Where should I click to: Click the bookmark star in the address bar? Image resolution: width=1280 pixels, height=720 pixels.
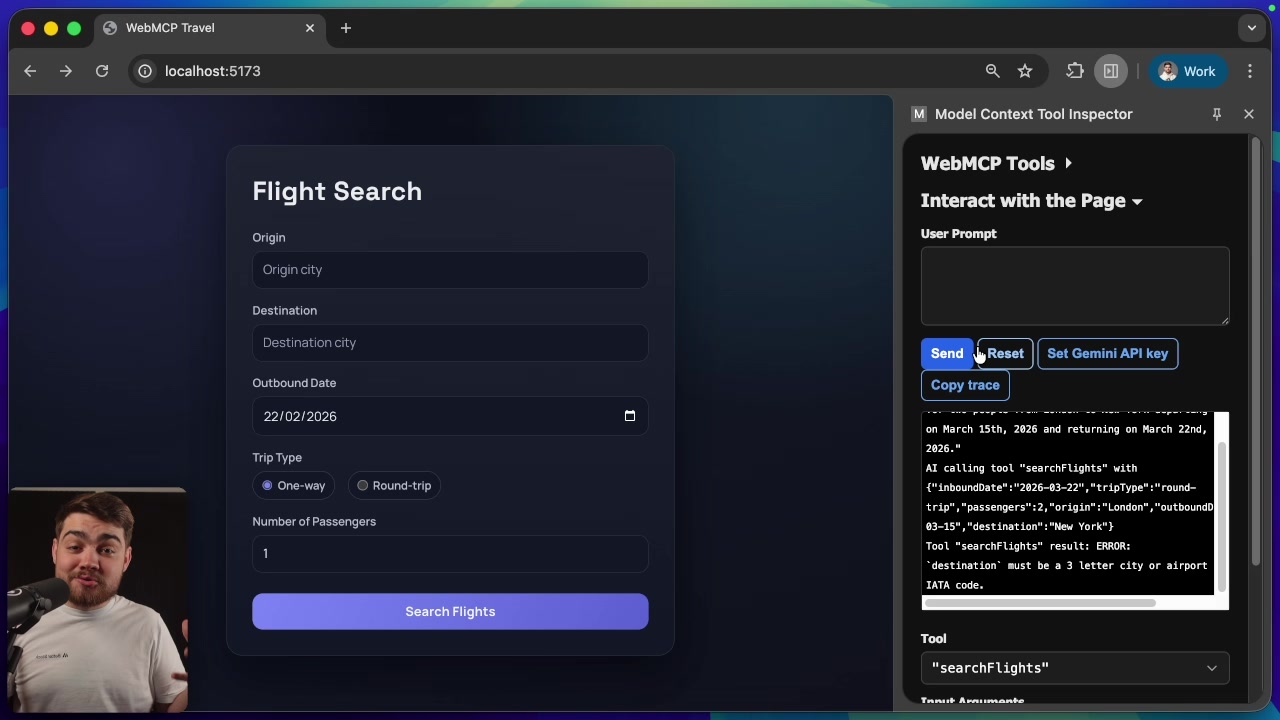[x=1025, y=71]
